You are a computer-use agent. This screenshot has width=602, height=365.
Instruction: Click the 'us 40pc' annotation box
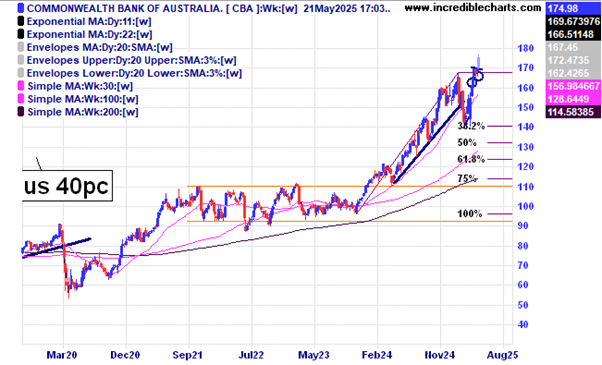click(68, 186)
